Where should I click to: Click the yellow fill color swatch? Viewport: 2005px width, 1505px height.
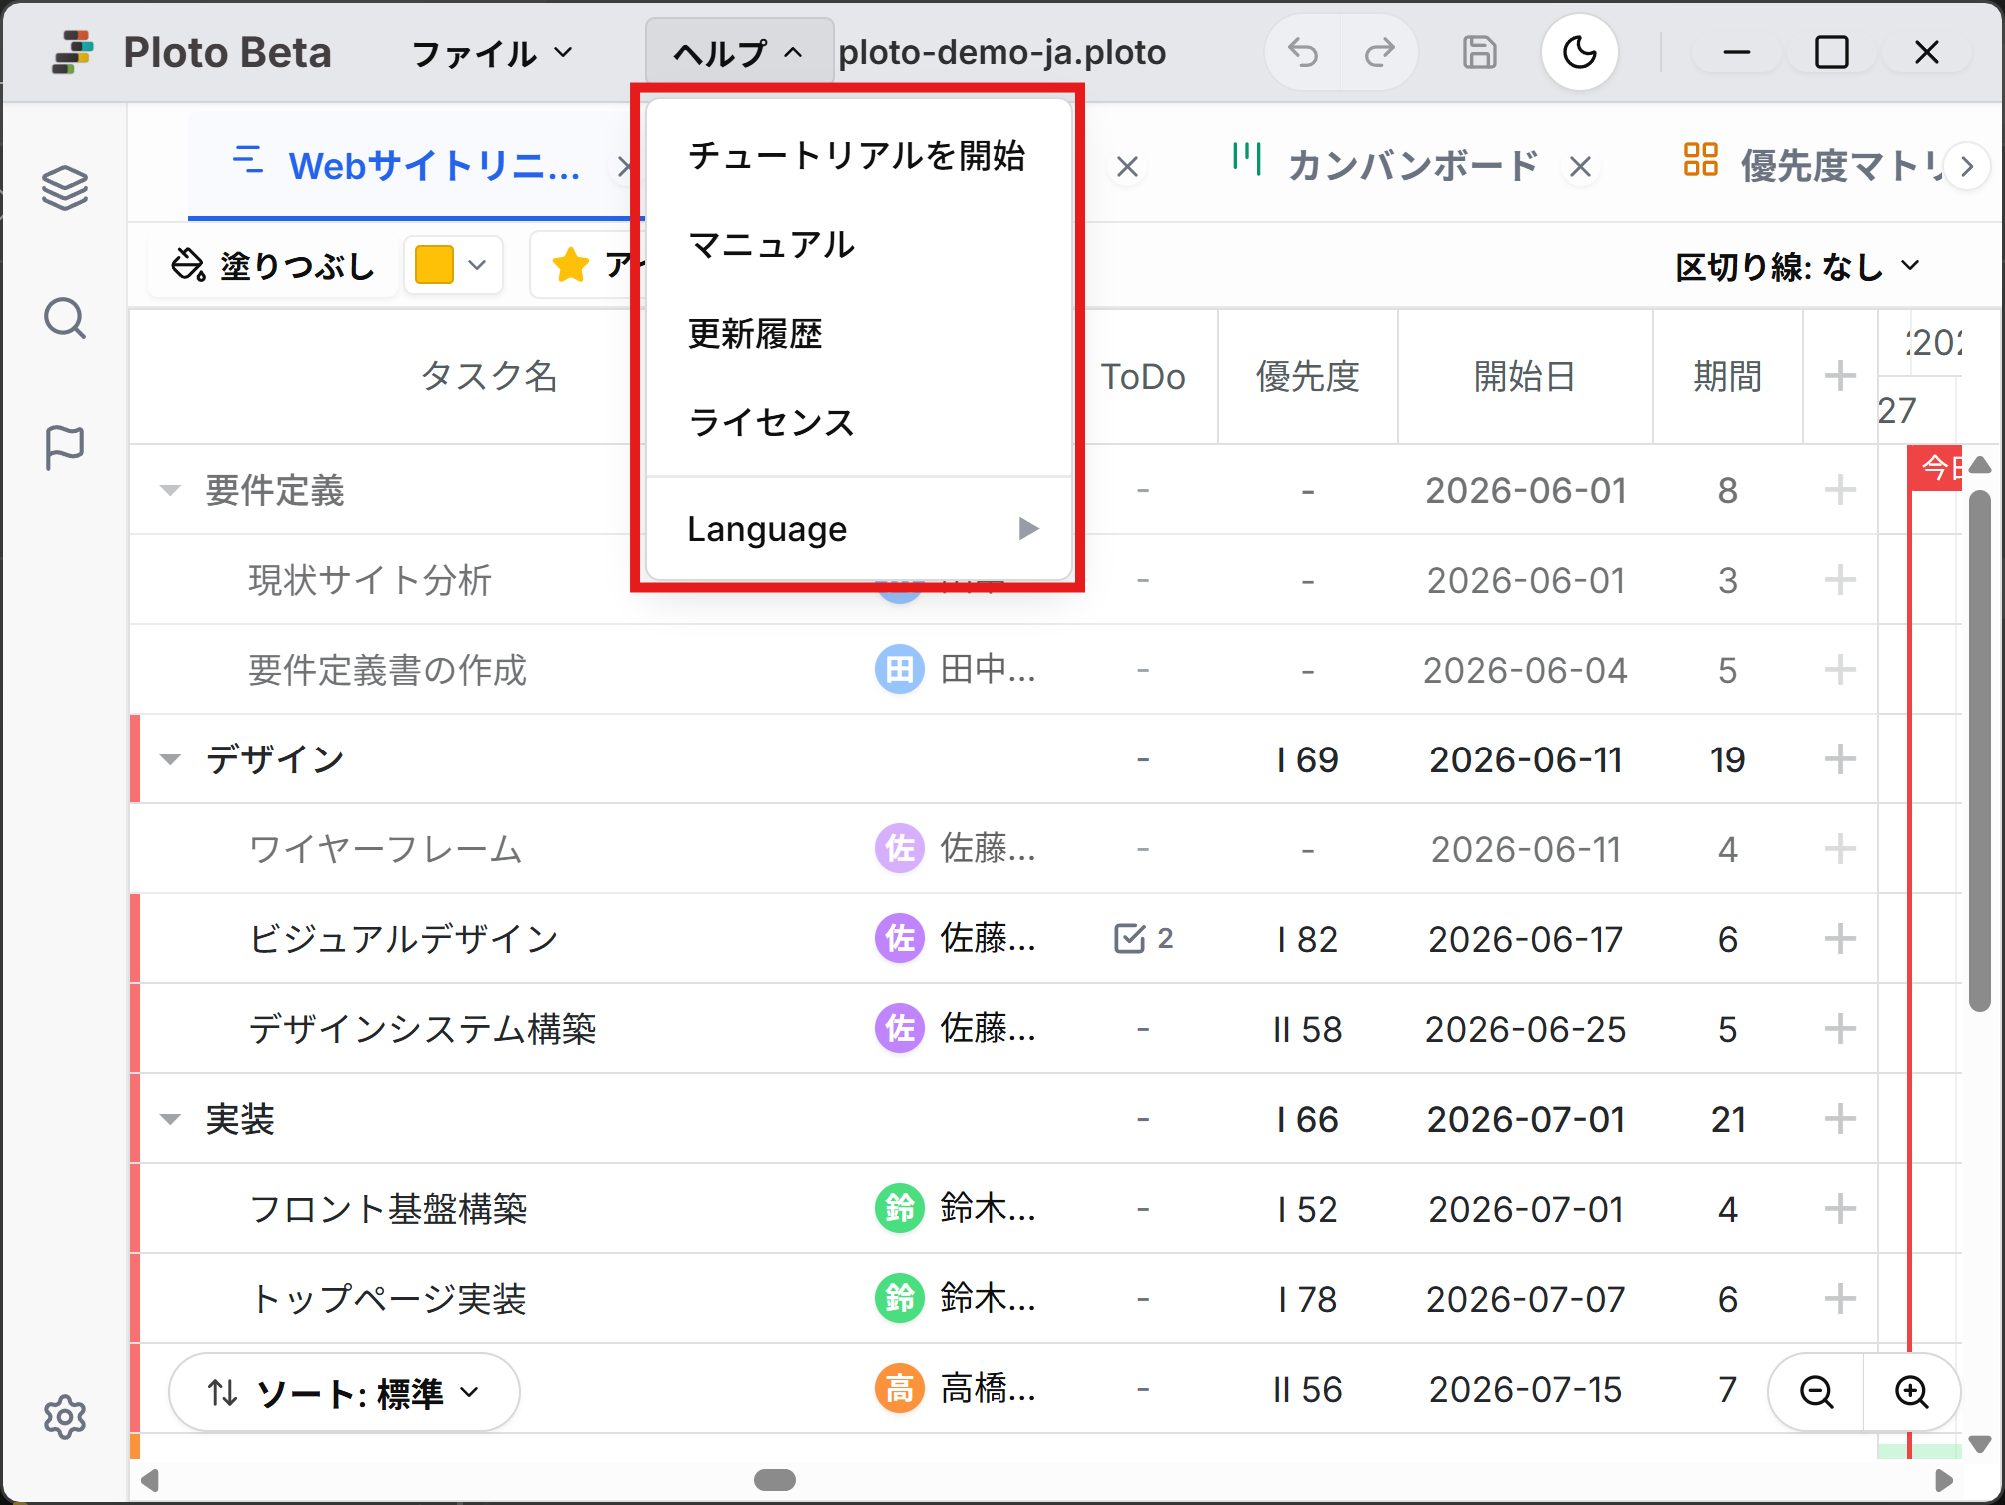(434, 265)
